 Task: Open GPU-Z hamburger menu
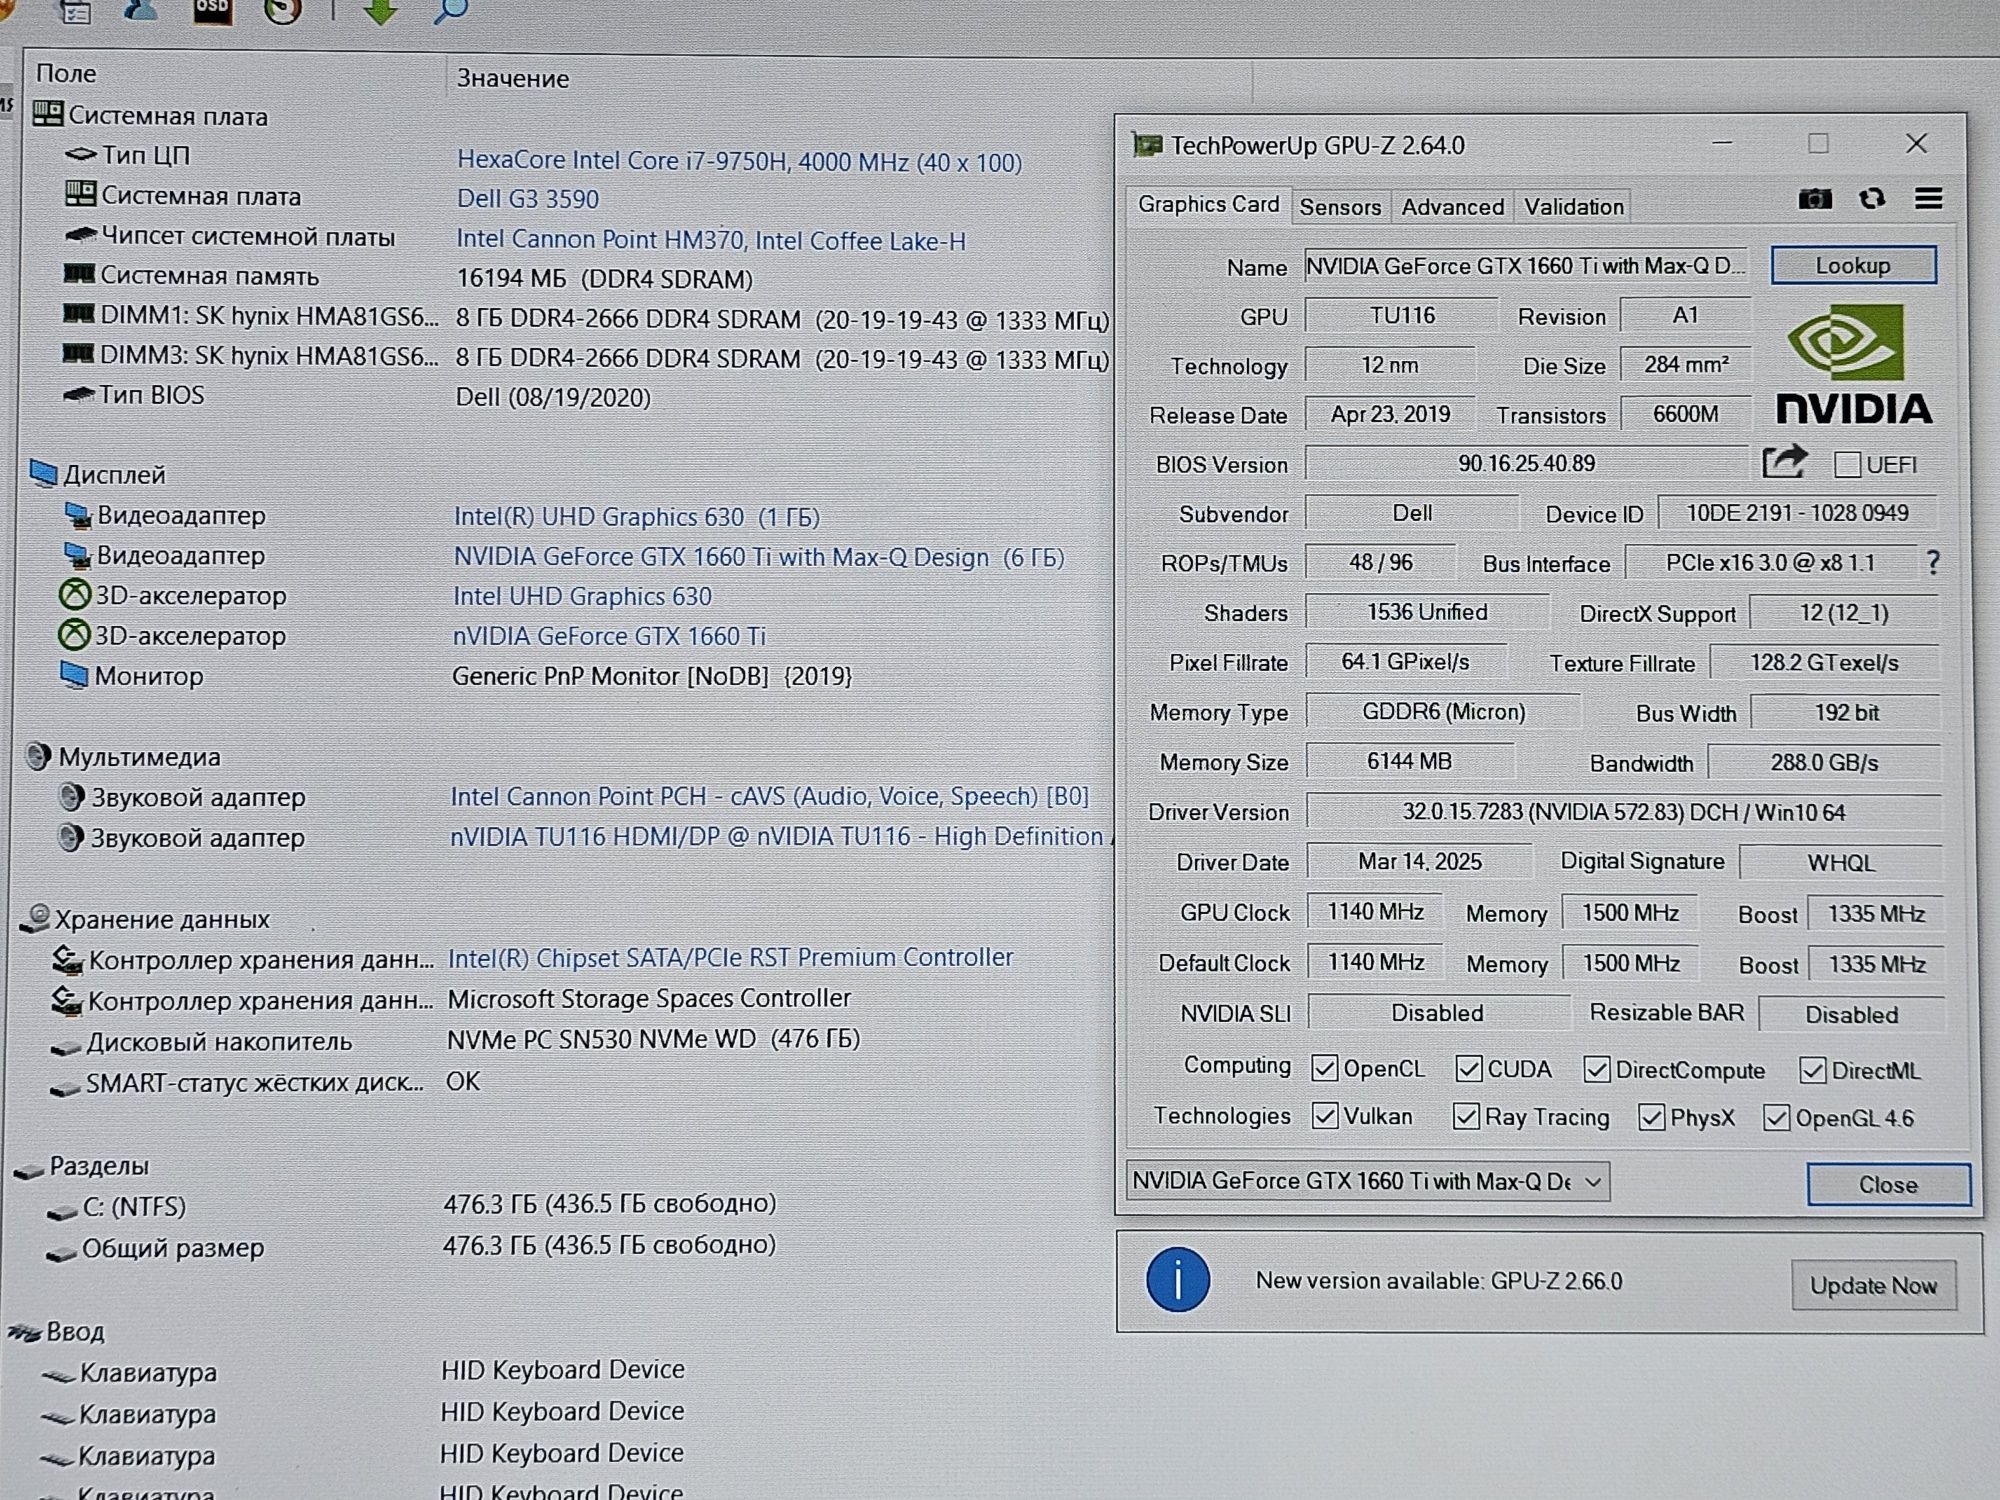click(x=1929, y=198)
